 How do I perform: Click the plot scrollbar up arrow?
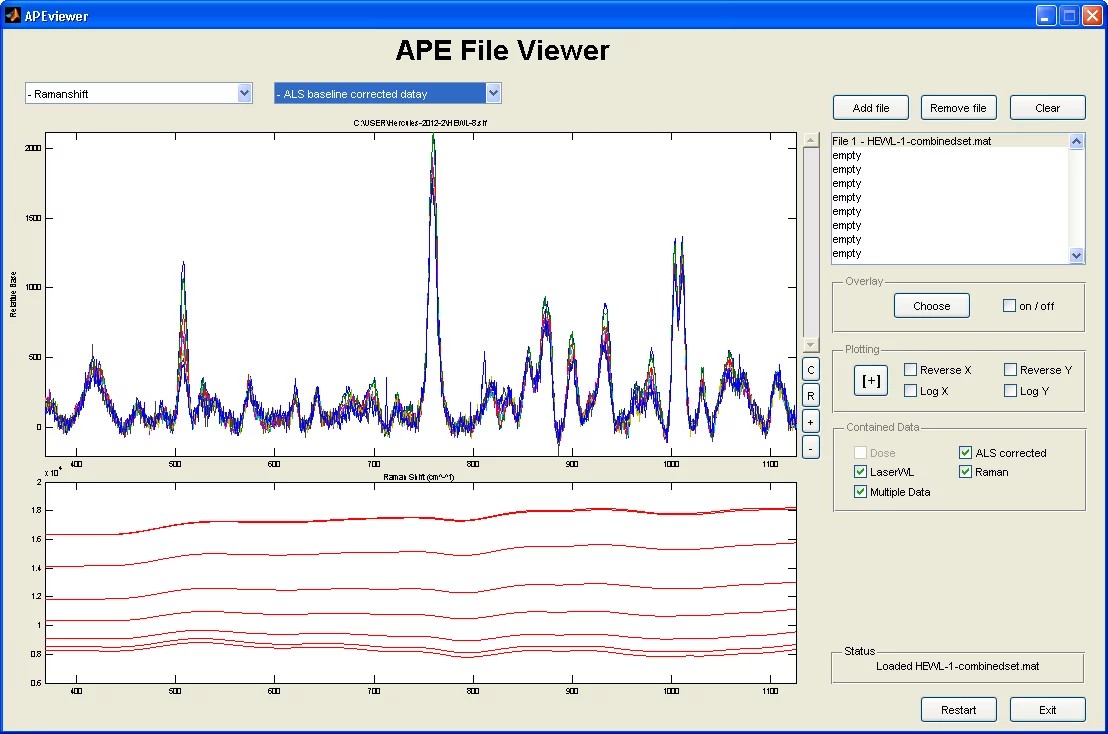click(811, 140)
